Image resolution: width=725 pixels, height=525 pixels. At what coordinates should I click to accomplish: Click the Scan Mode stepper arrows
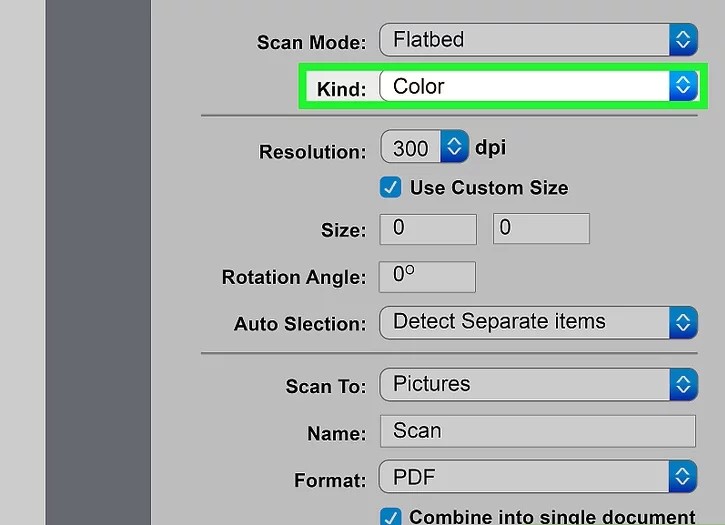point(683,40)
